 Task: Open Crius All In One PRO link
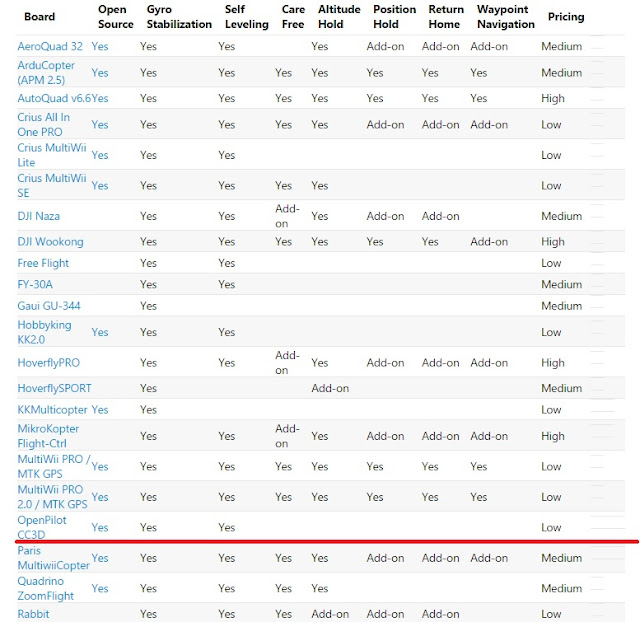pos(43,124)
